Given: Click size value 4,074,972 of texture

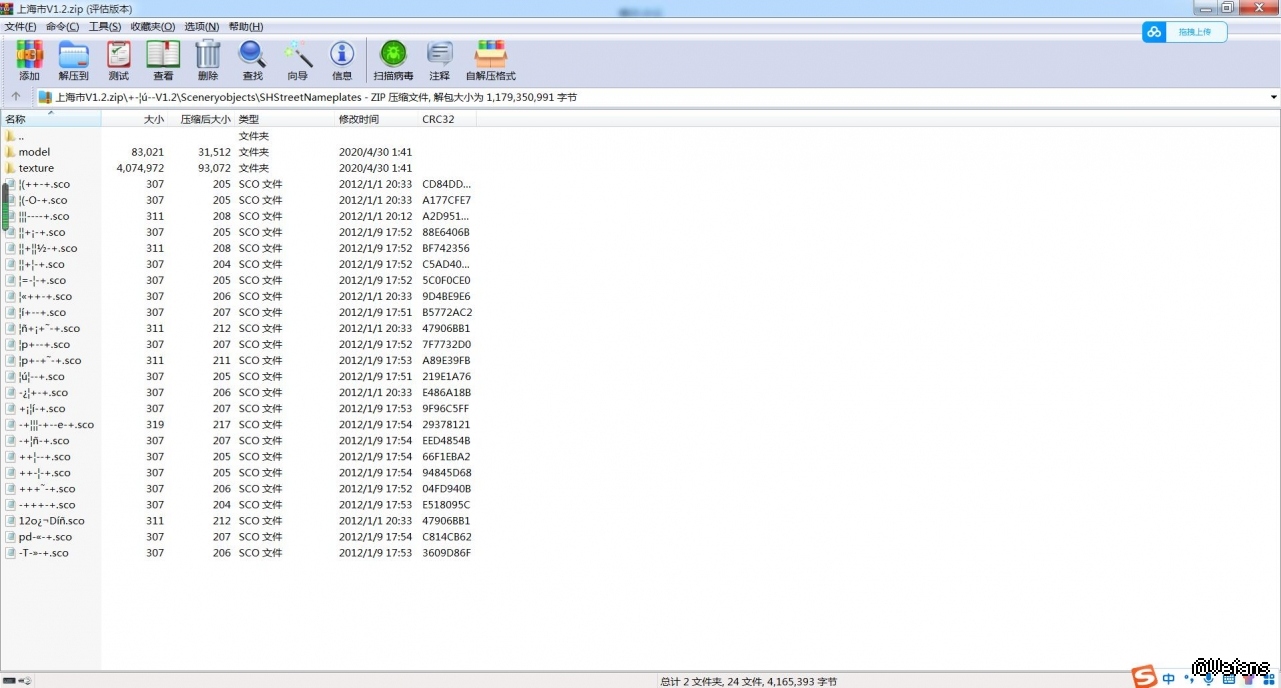Looking at the screenshot, I should pyautogui.click(x=140, y=168).
